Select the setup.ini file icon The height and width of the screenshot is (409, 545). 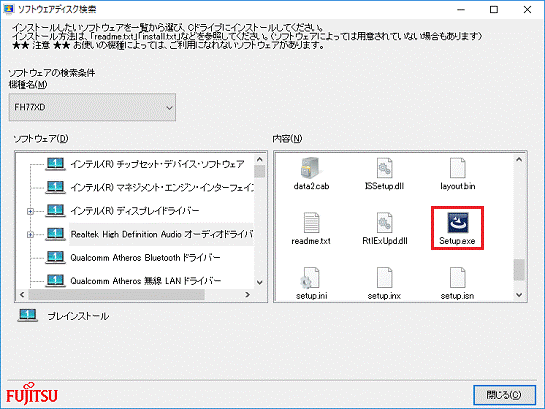[310, 277]
